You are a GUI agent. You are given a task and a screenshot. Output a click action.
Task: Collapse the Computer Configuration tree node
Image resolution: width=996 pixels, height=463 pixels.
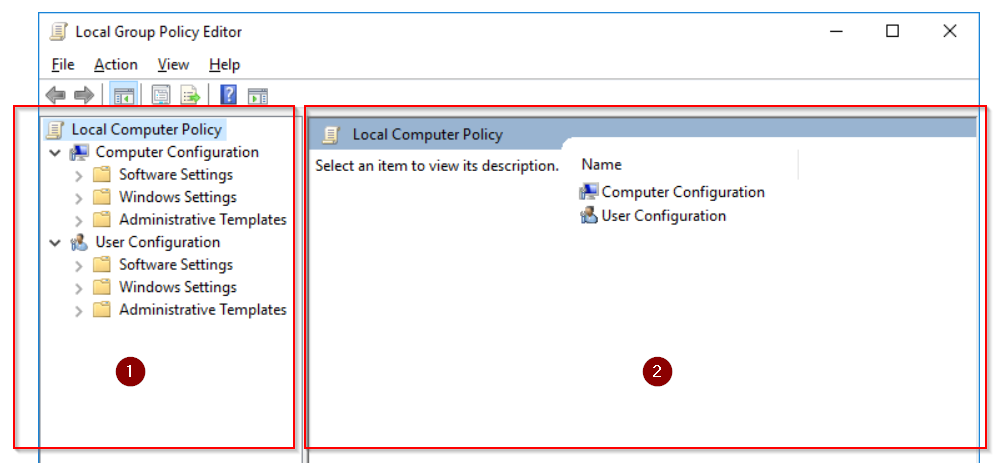pos(55,153)
